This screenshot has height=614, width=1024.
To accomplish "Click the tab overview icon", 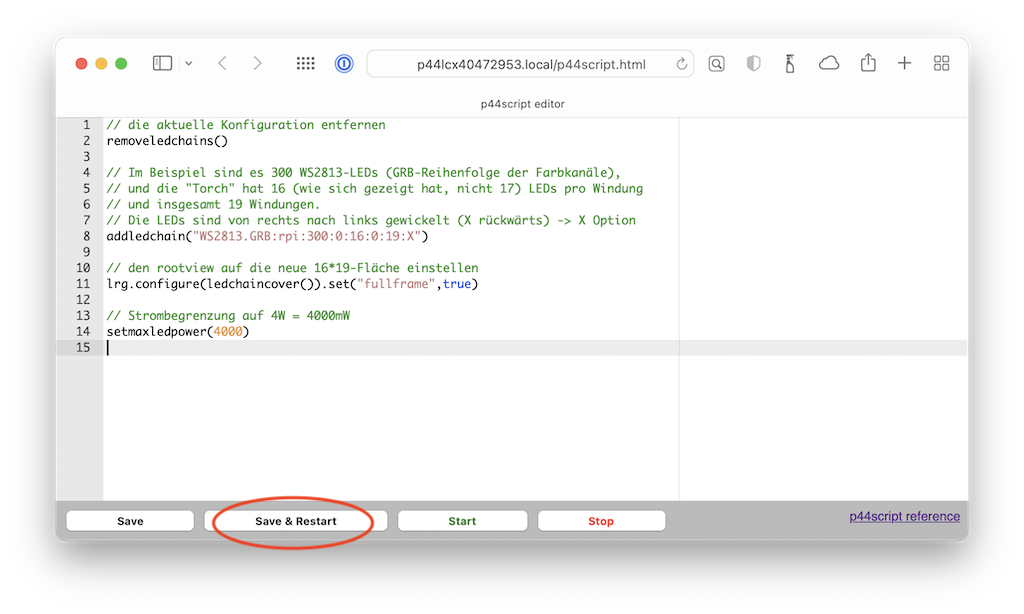I will pyautogui.click(x=941, y=62).
